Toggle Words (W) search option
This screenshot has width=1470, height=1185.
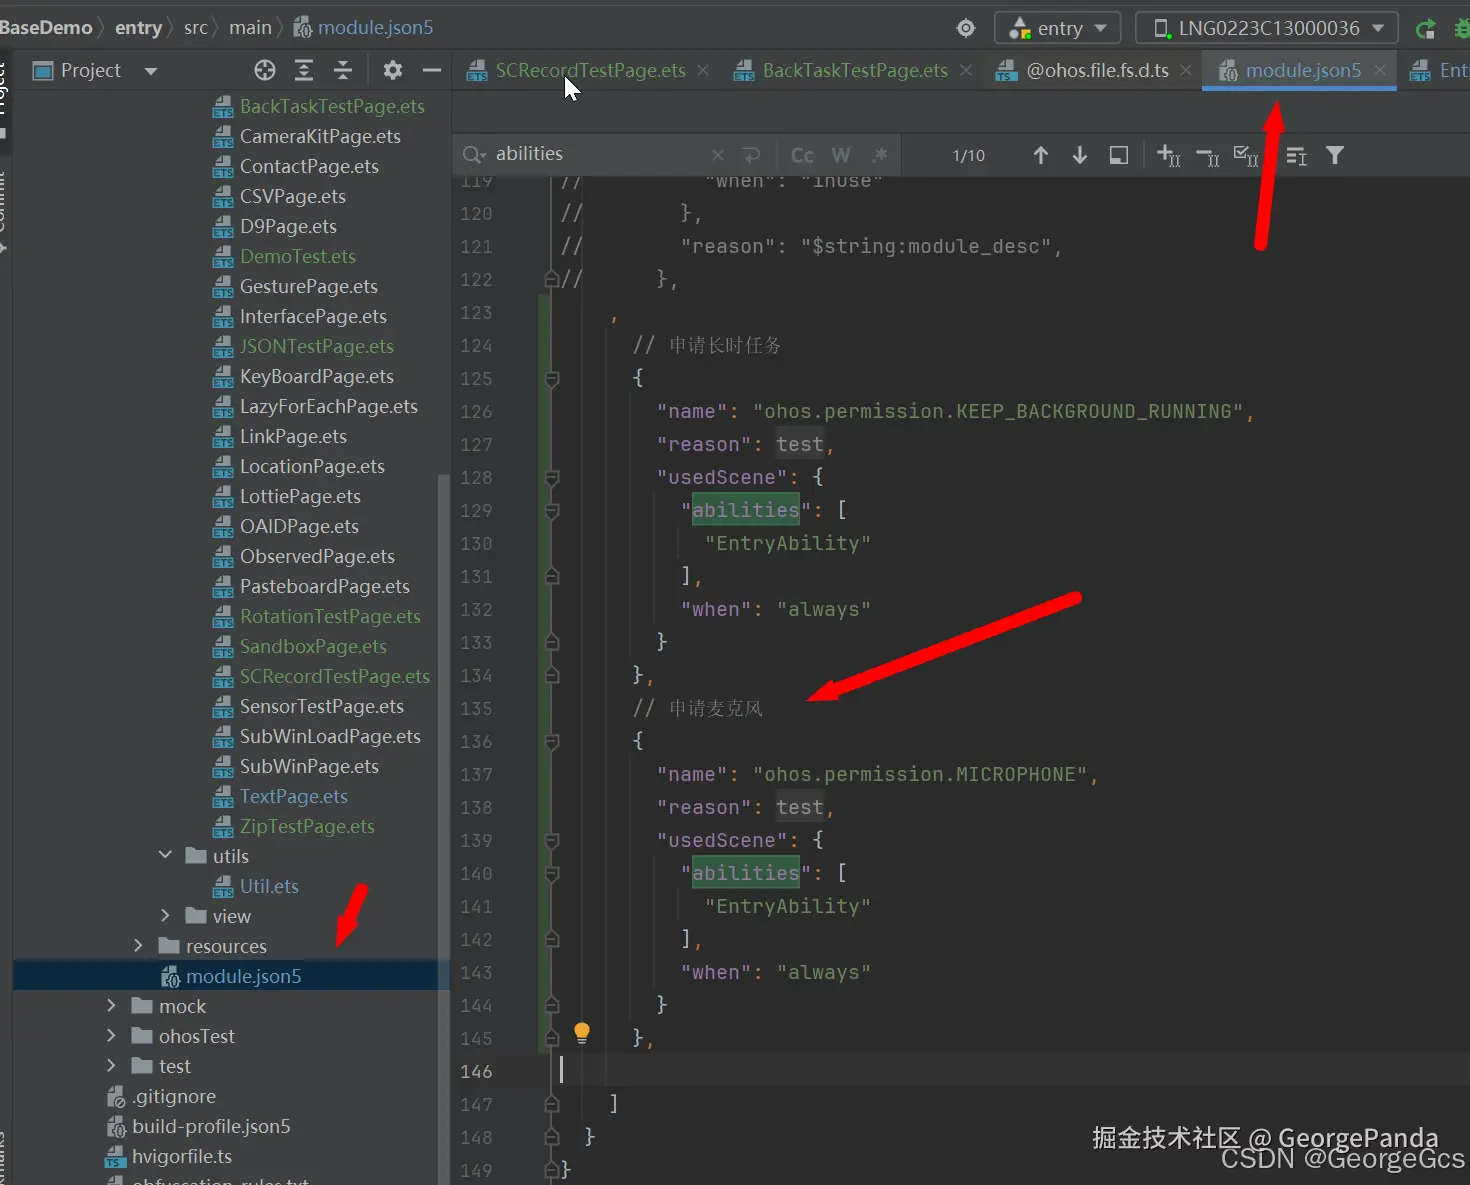(841, 155)
